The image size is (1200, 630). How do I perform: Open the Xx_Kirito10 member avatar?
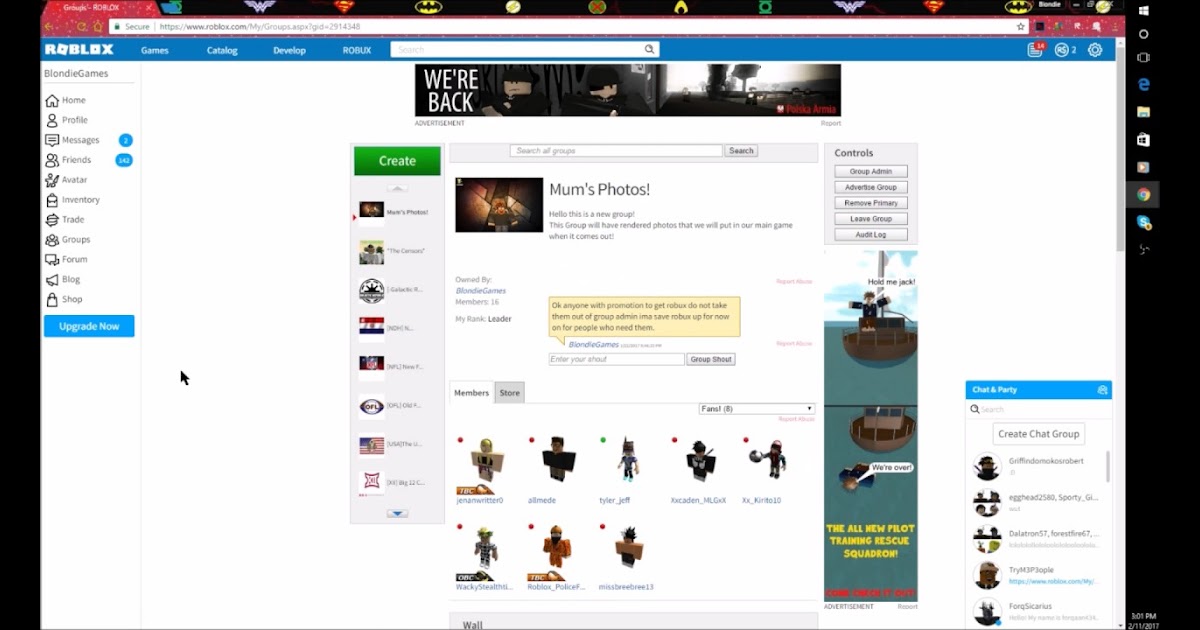click(x=768, y=460)
